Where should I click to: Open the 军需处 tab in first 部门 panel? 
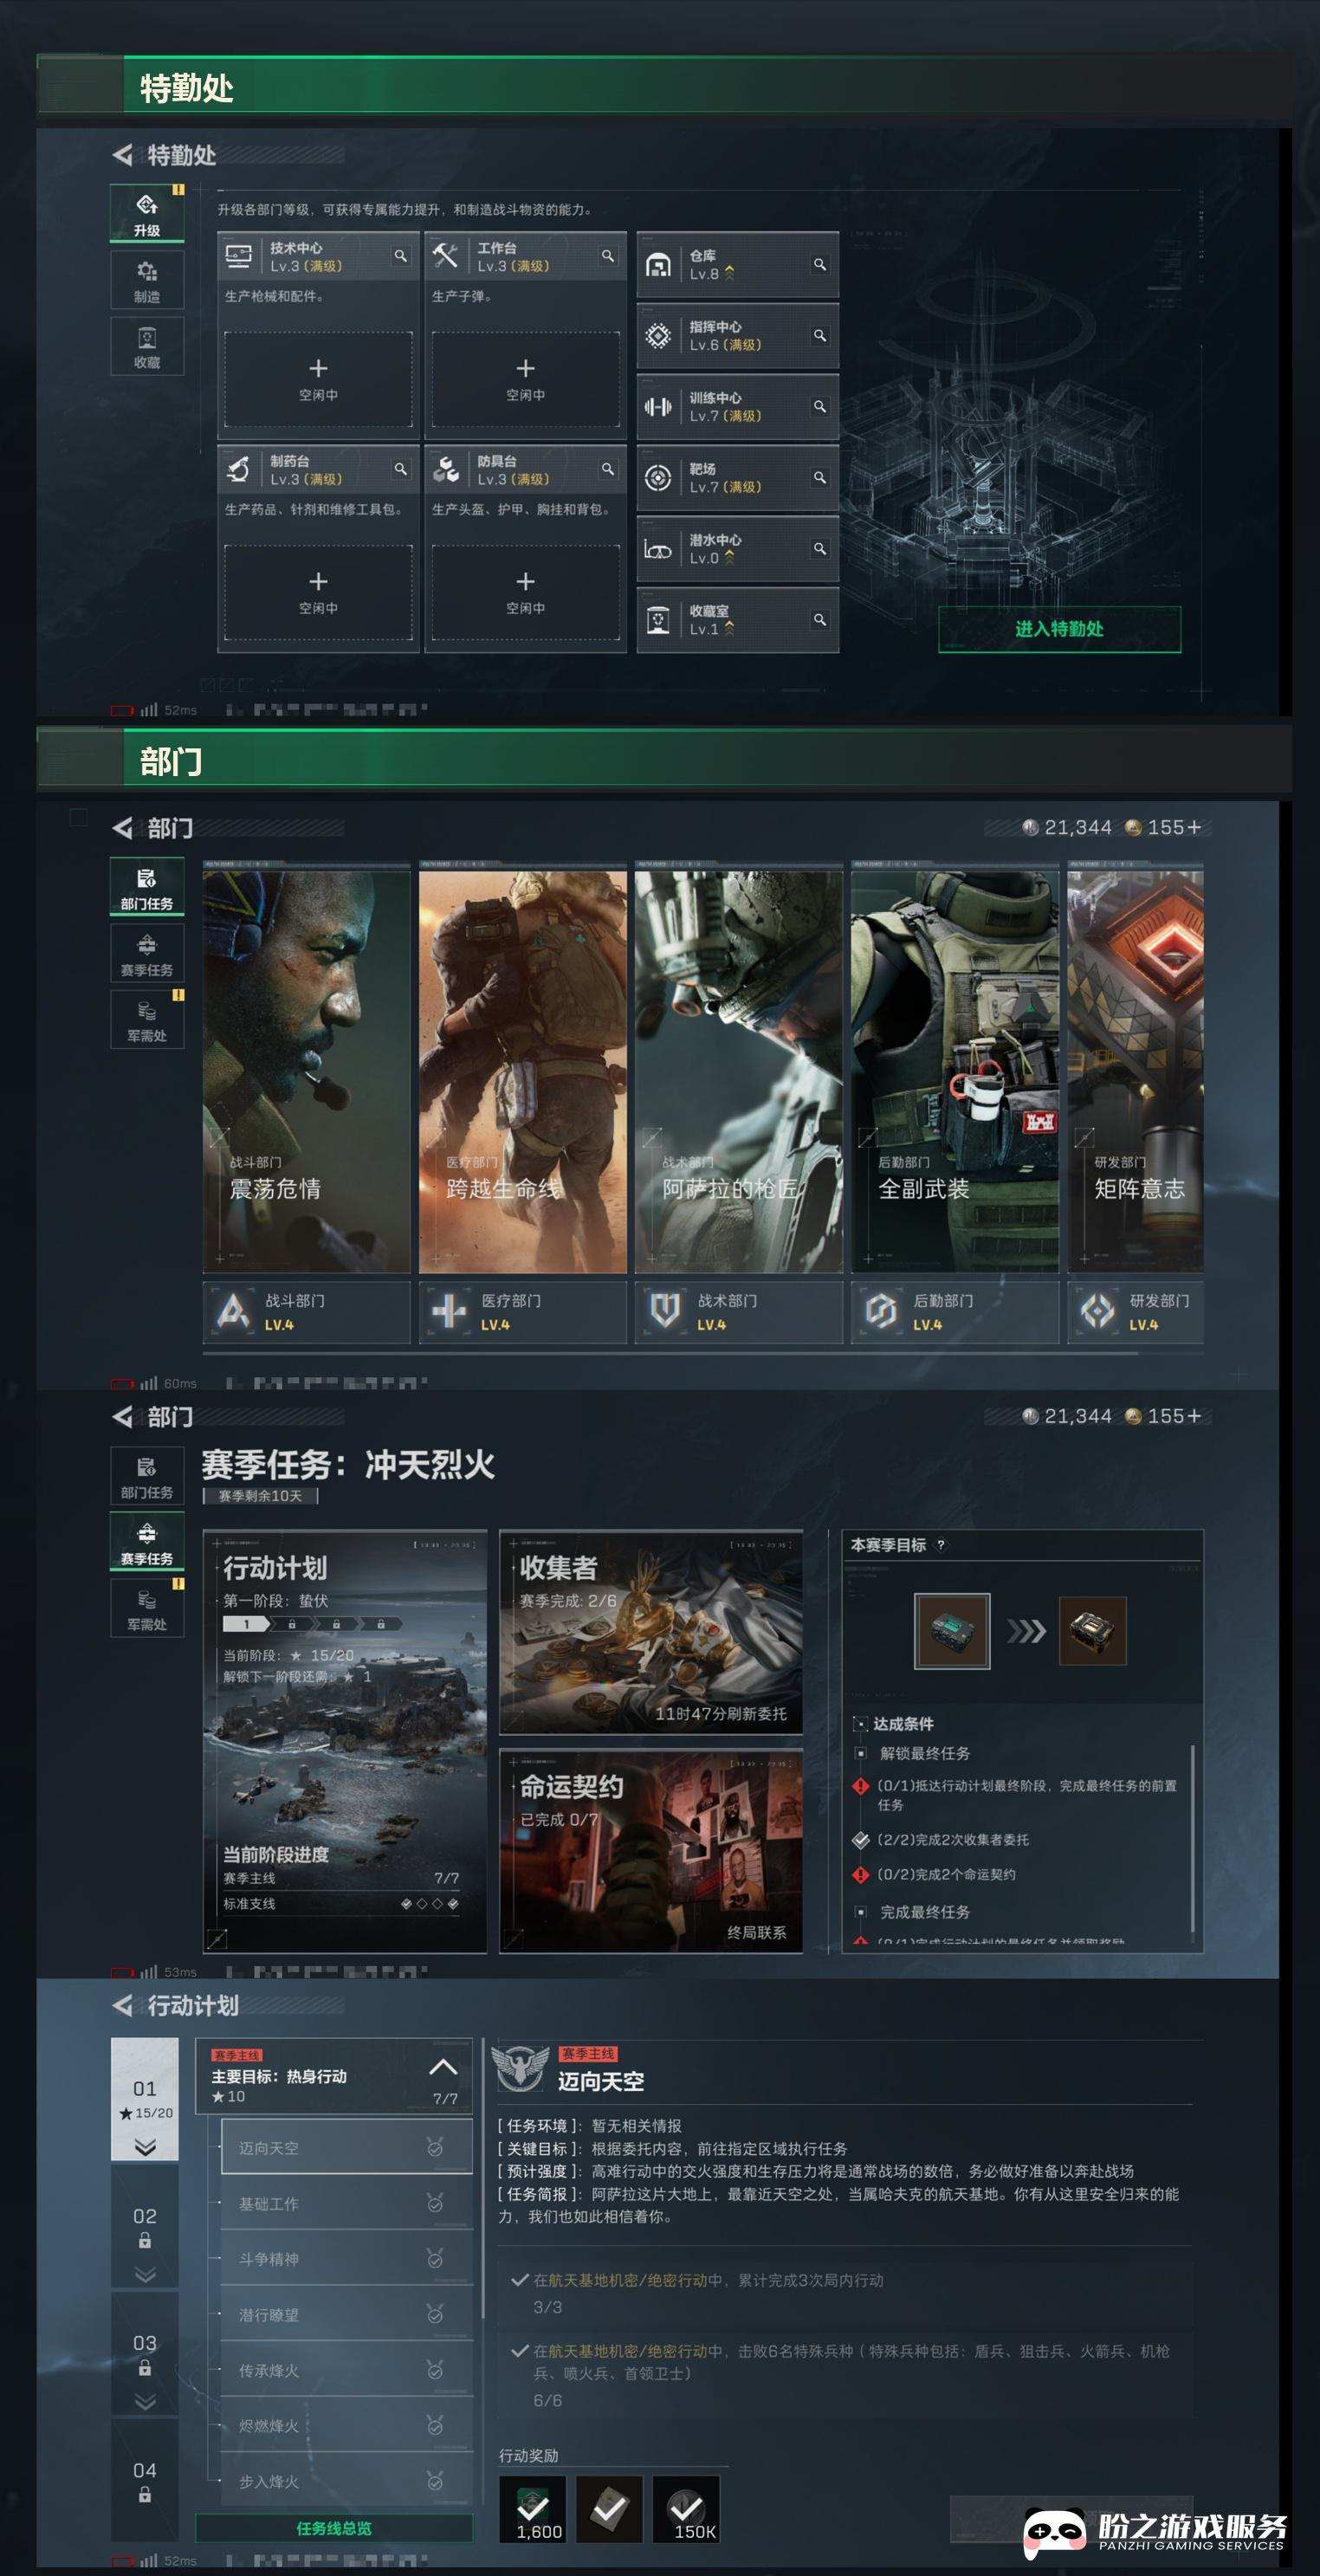click(147, 1019)
